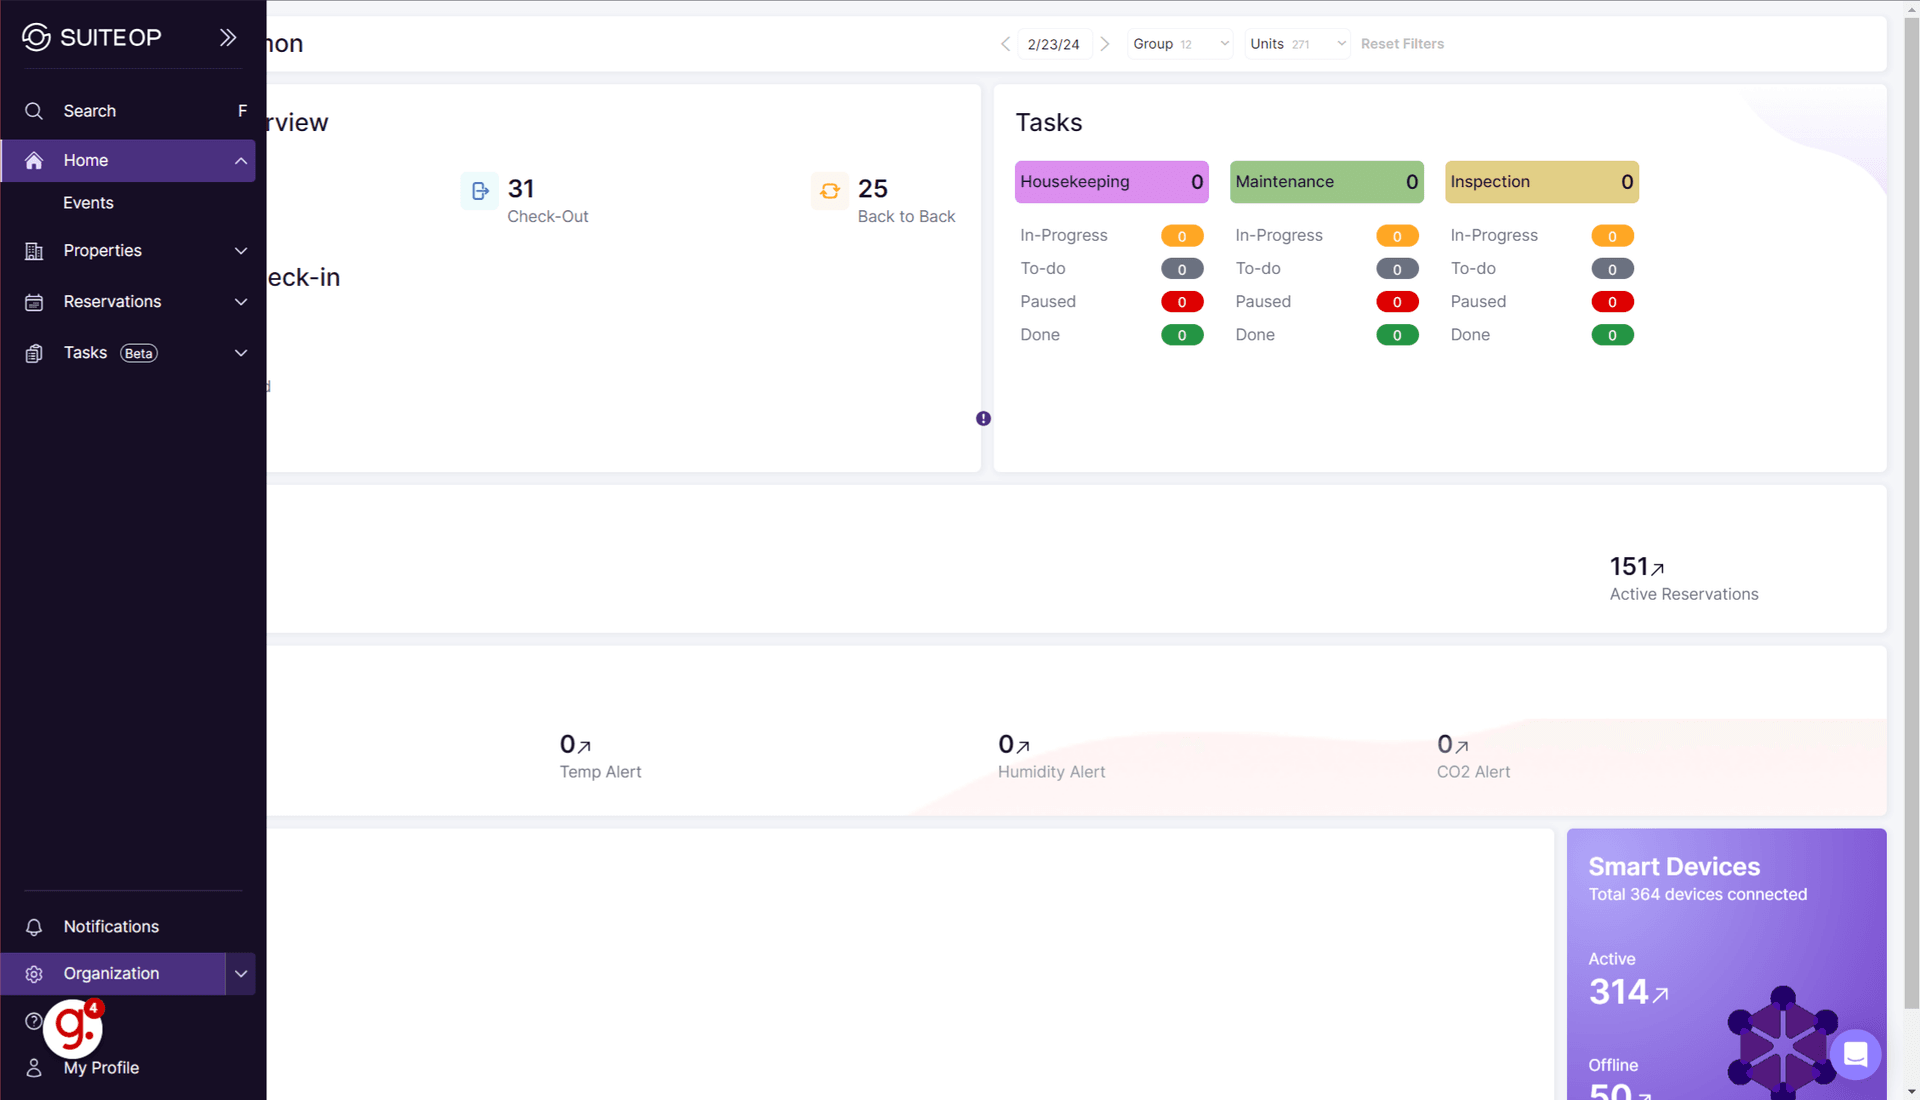Click the G2 badge icon
Viewport: 1920px width, 1100px height.
73,1028
